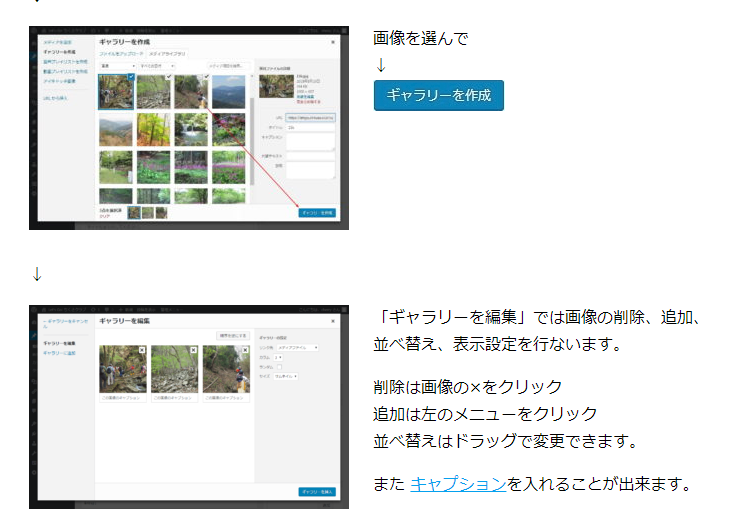Click the blue ギャラリーを作成 button
The image size is (730, 520).
(438, 95)
